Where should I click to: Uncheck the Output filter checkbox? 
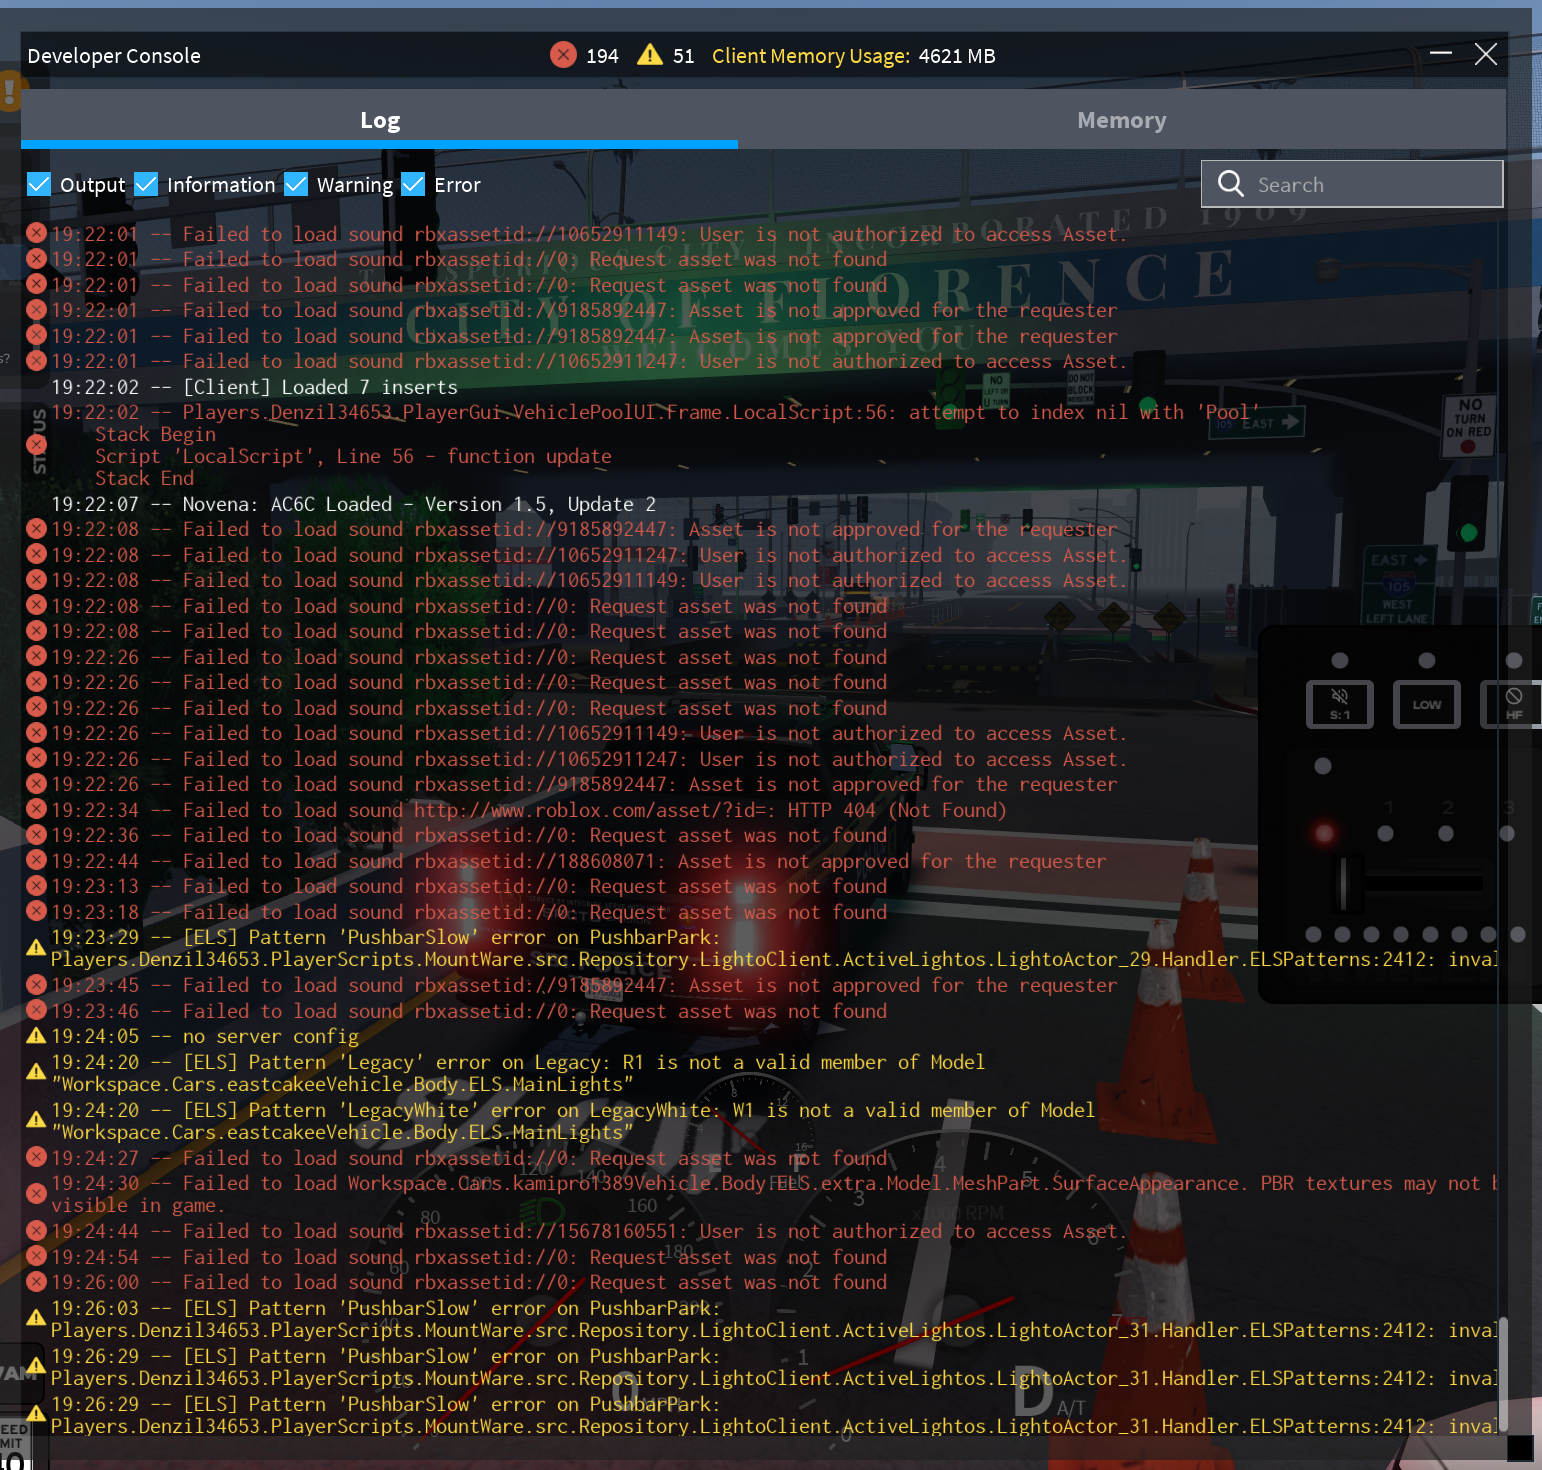tap(39, 184)
